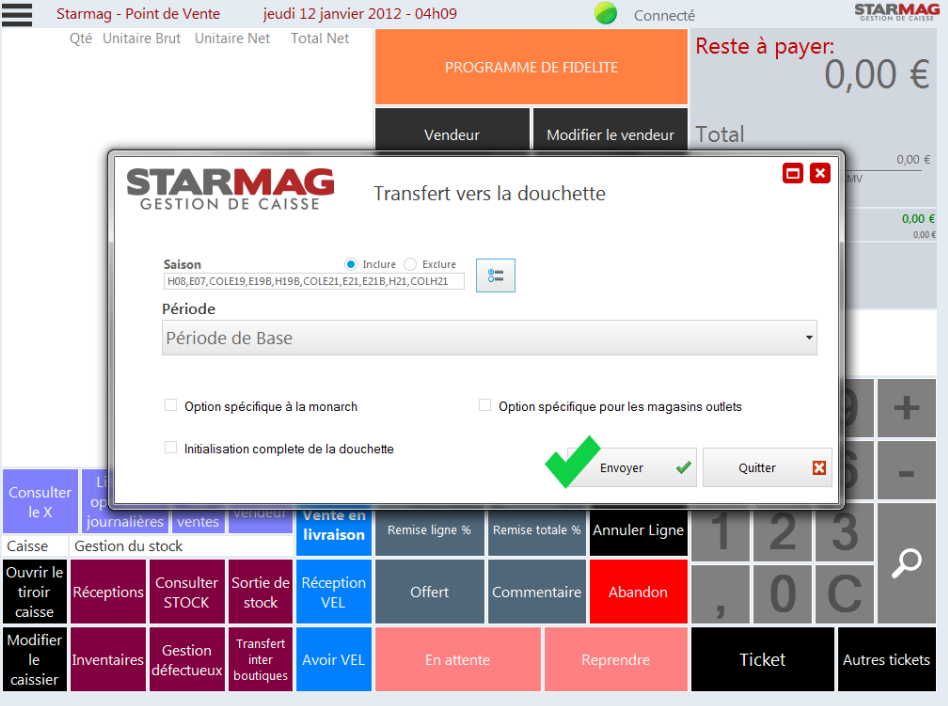The width and height of the screenshot is (948, 706).
Task: Click Modifier le vendeur button
Action: (610, 130)
